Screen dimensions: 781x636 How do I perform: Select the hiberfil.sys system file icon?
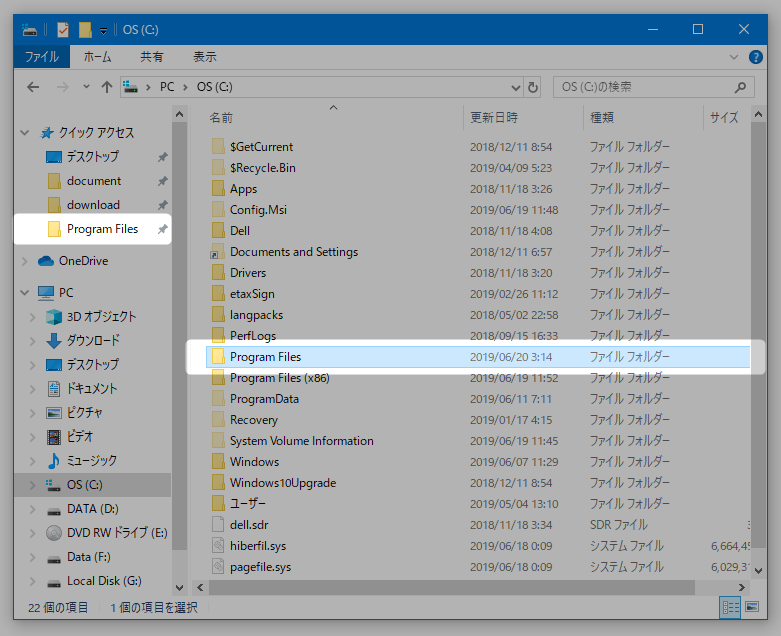pos(218,546)
